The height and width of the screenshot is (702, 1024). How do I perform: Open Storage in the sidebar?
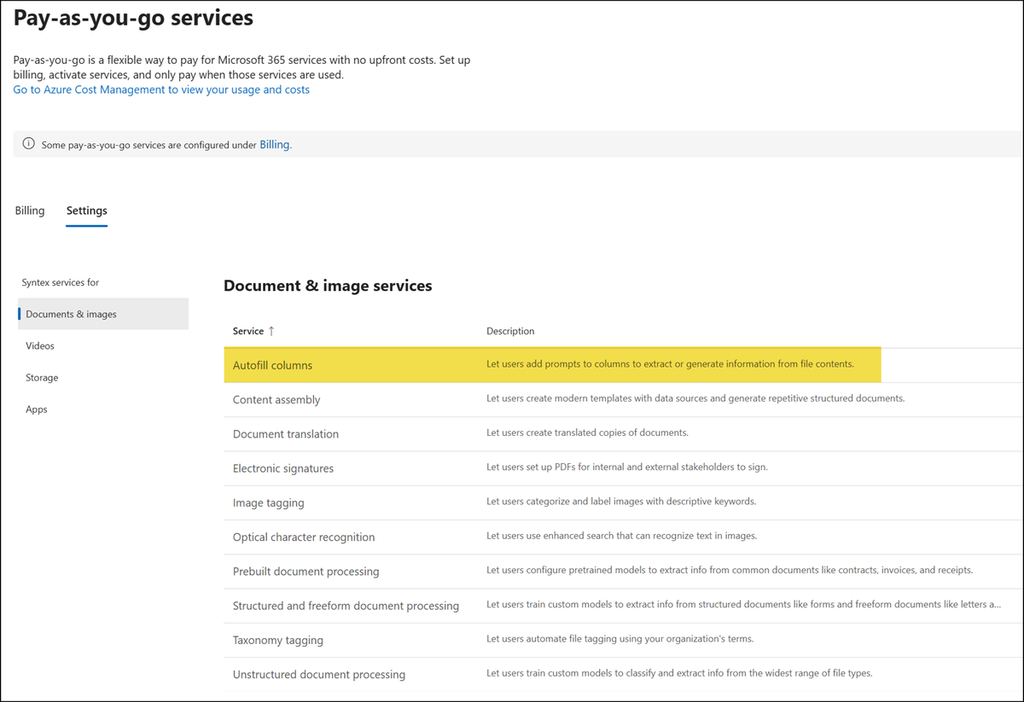point(42,377)
